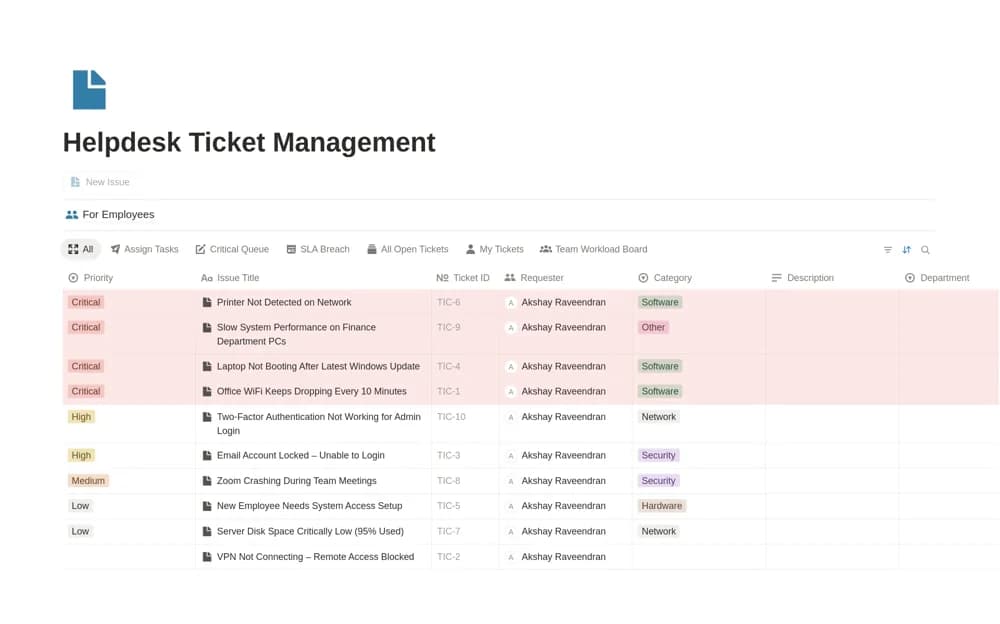
Task: Select Critical tag on Printer Not Detected row
Action: click(86, 302)
